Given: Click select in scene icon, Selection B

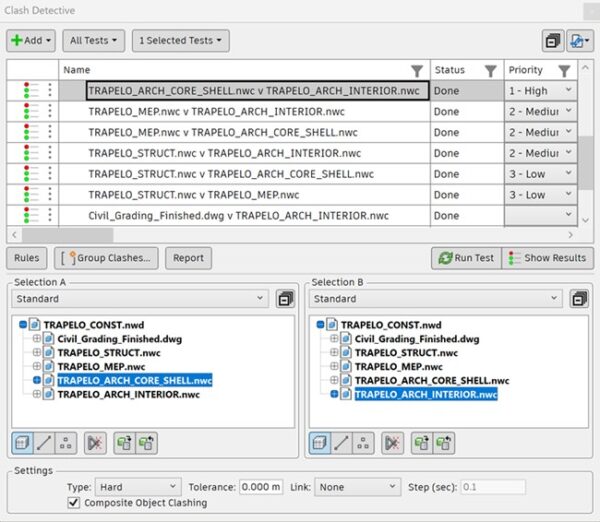Looking at the screenshot, I should pos(444,443).
